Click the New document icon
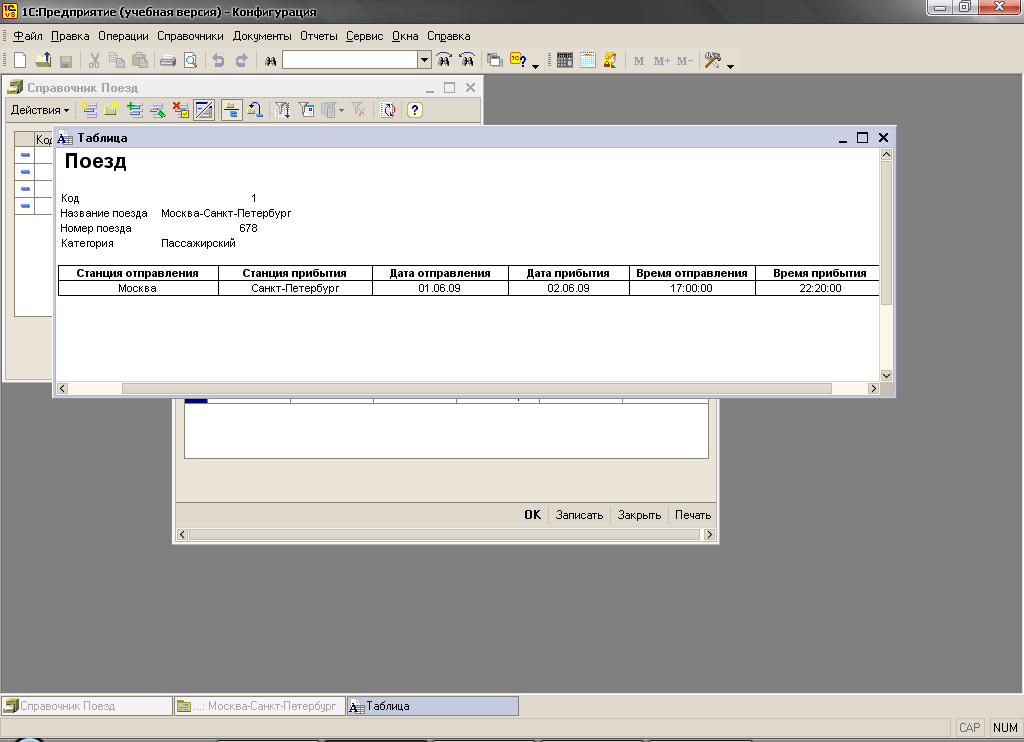Screen dimensions: 1024x742 pos(19,61)
